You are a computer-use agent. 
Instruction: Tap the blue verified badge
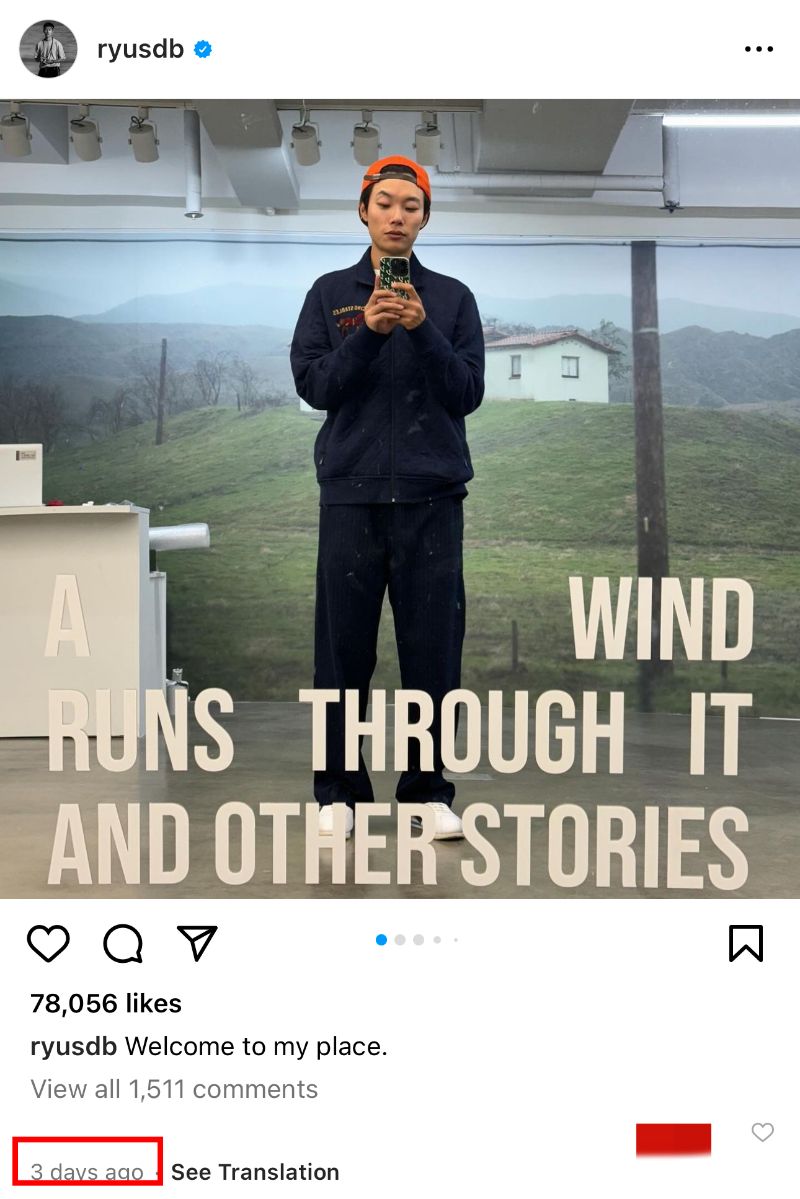coord(203,49)
